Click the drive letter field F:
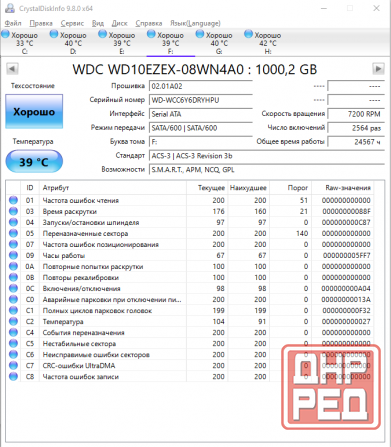391x447 pixels. point(201,142)
